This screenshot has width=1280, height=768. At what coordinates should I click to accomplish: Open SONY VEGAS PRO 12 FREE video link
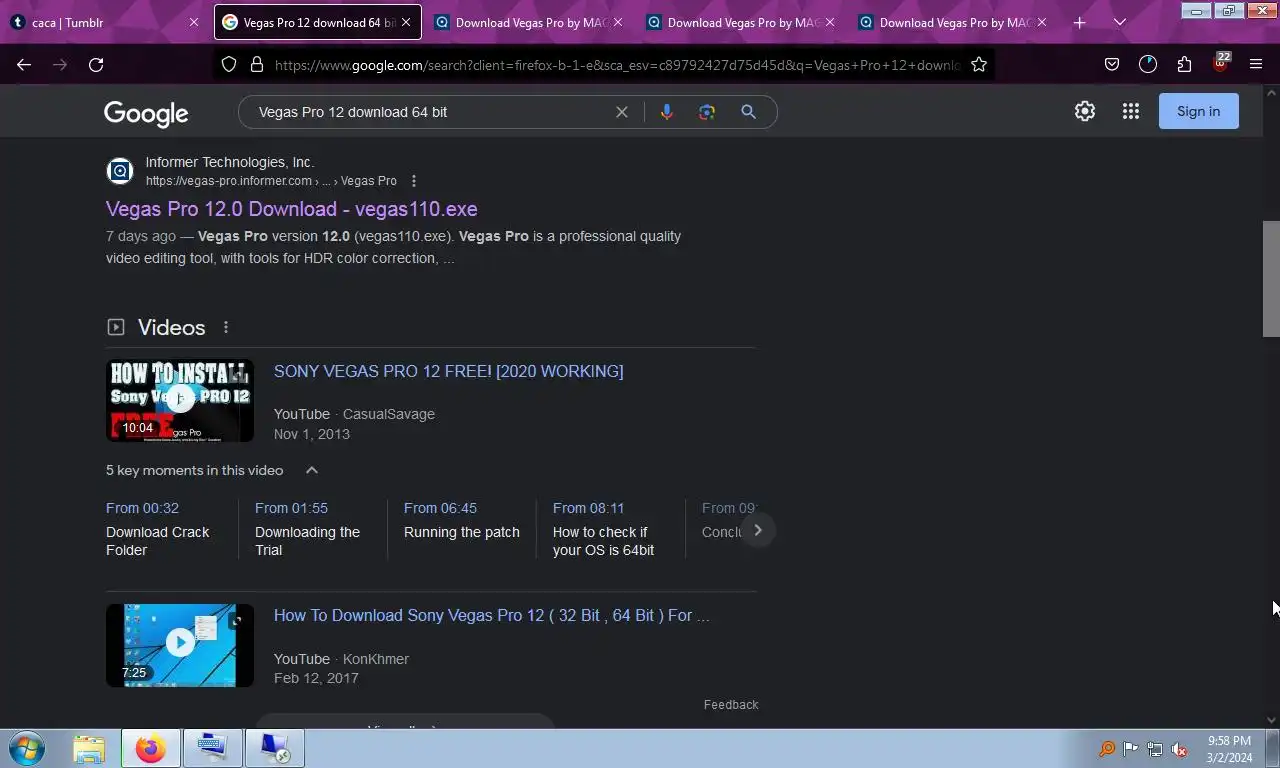(x=449, y=371)
